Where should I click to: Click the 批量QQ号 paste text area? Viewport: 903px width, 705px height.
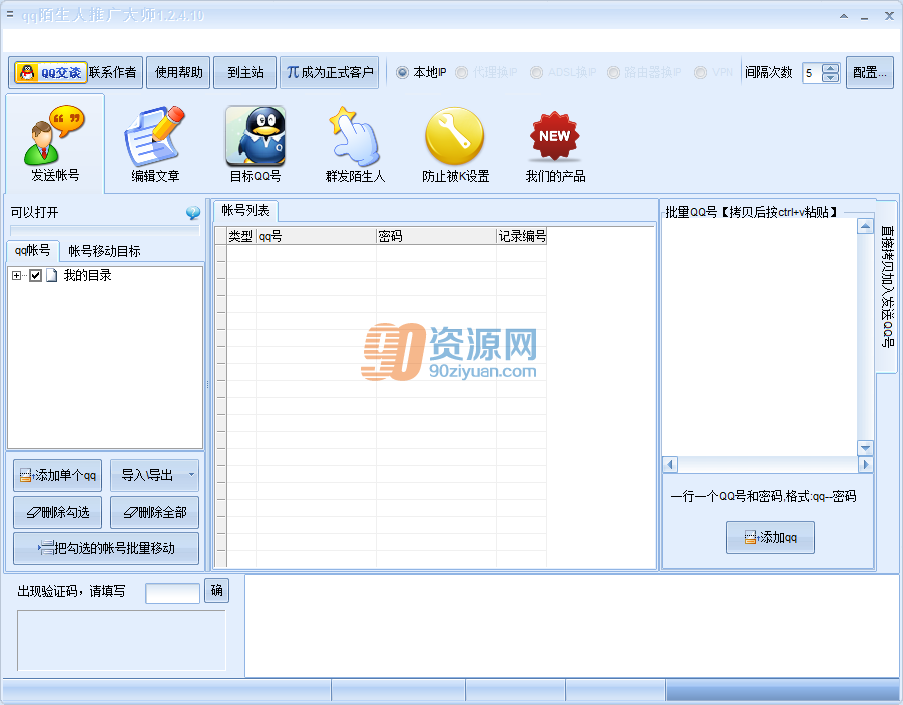coord(759,337)
